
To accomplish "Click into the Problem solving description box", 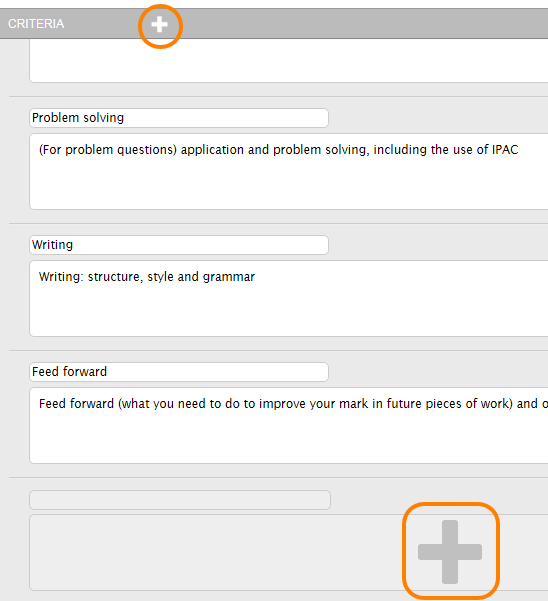I will (x=289, y=171).
